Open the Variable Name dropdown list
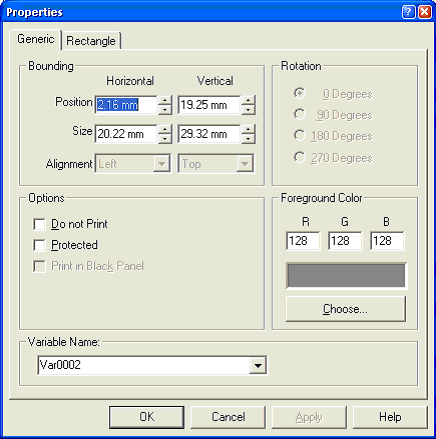The image size is (436, 439). point(258,365)
